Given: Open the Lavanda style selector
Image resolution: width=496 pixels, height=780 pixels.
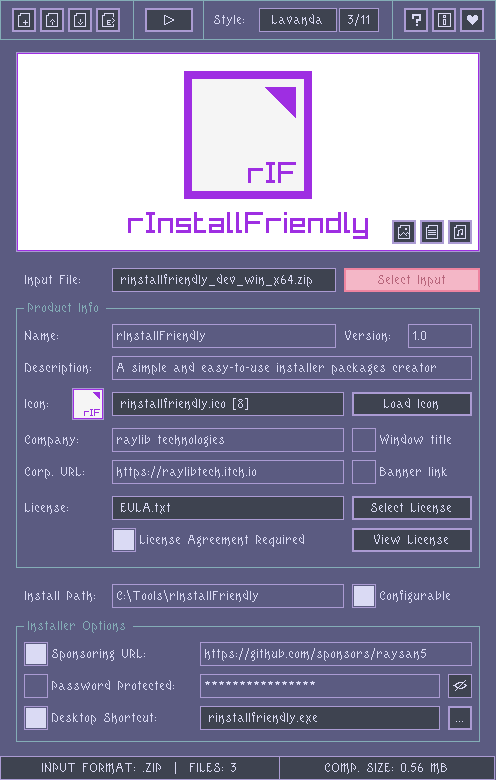Looking at the screenshot, I should pyautogui.click(x=297, y=20).
